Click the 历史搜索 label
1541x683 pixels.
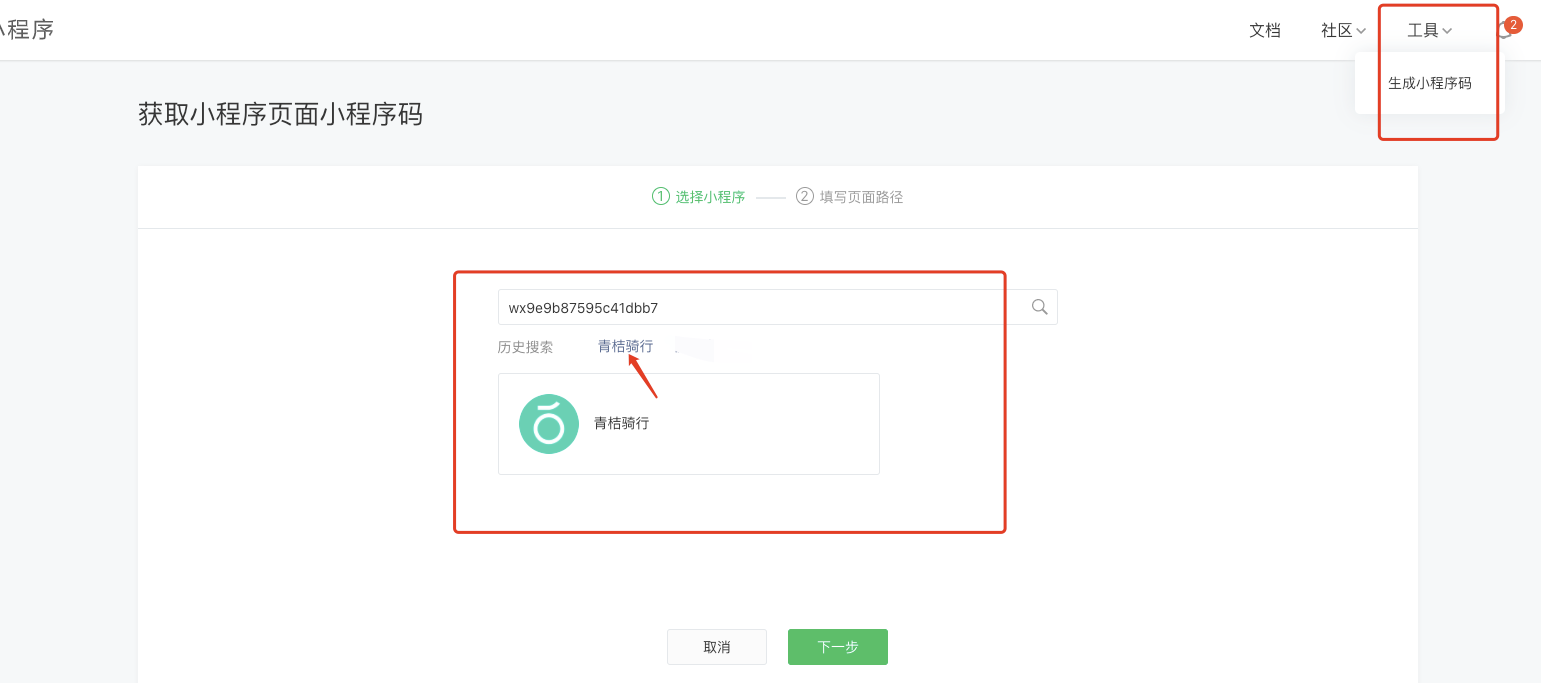pos(525,347)
